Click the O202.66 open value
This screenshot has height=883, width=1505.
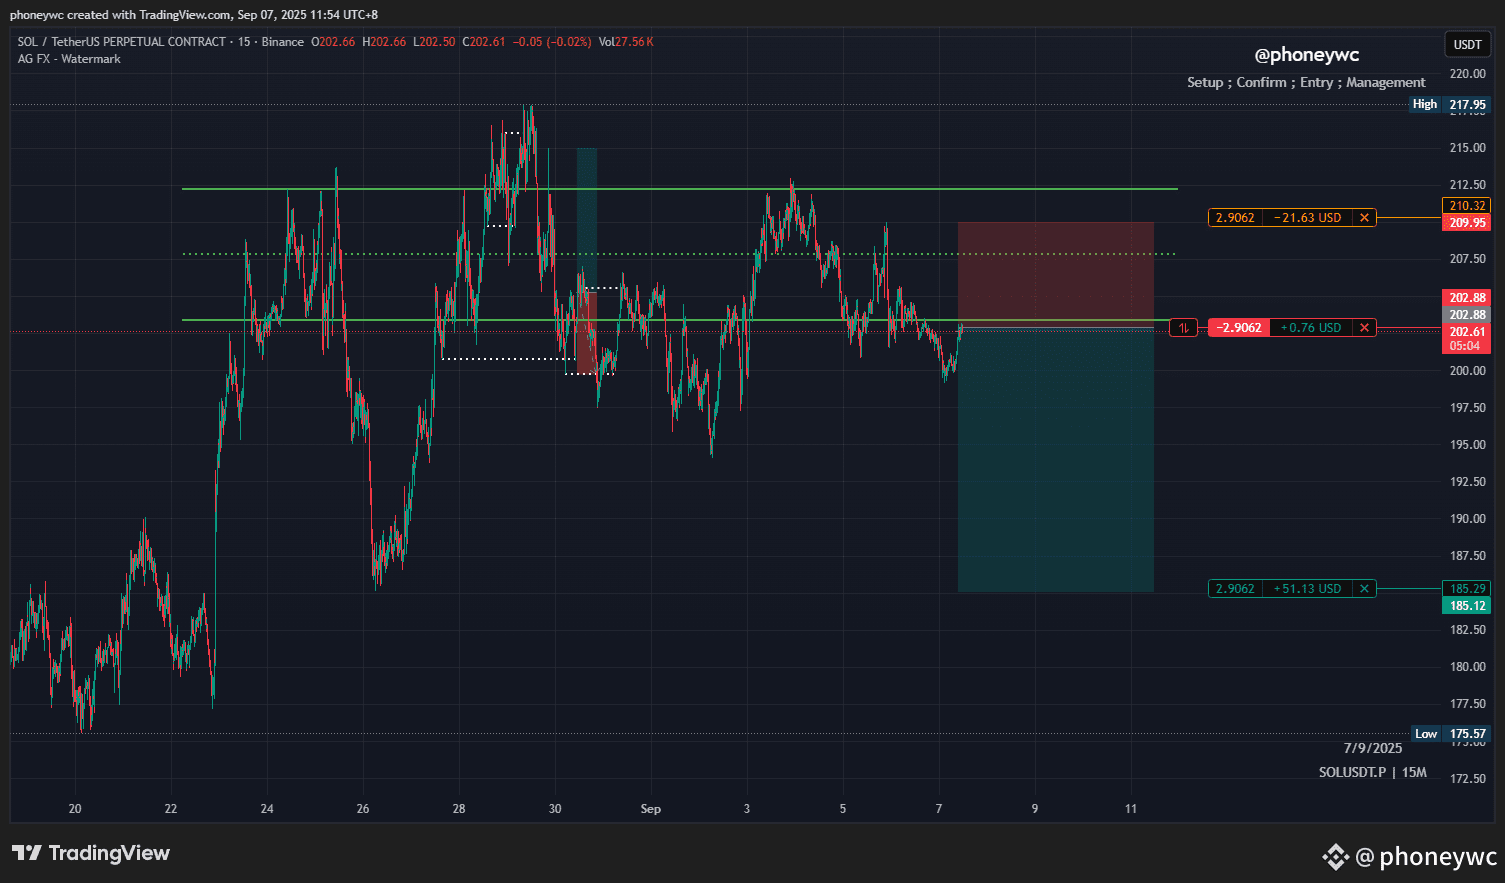333,42
